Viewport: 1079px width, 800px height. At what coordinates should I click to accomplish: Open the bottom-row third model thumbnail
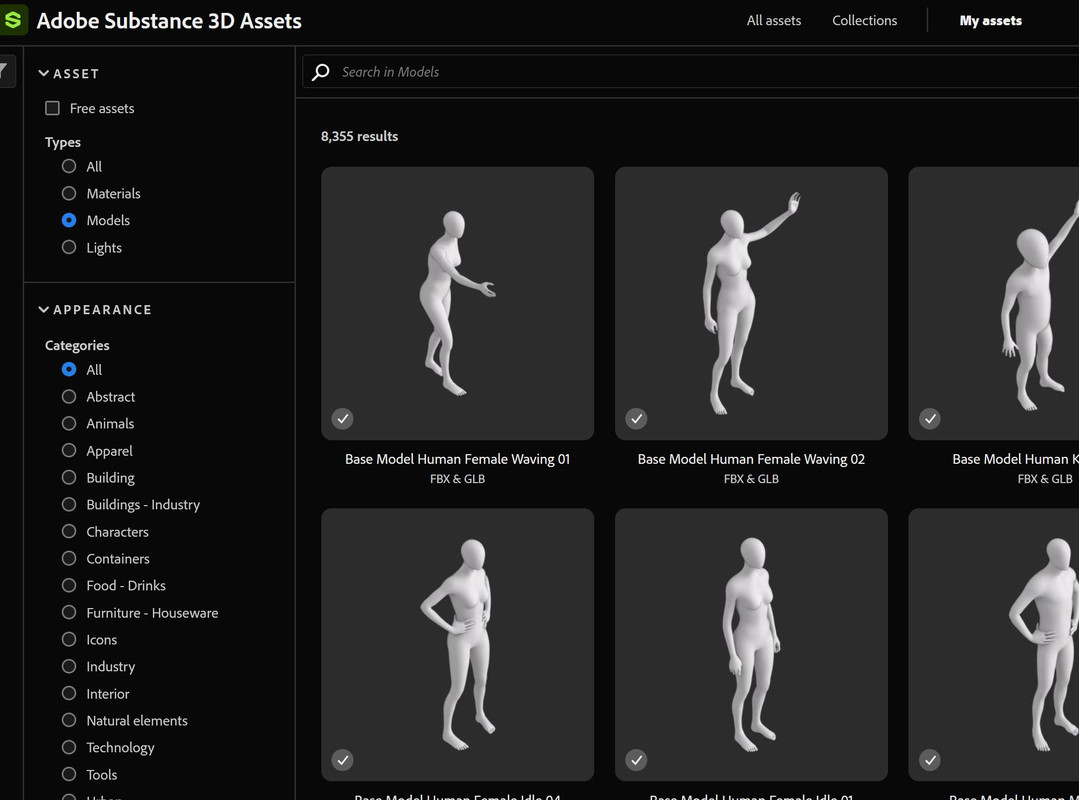coord(994,645)
